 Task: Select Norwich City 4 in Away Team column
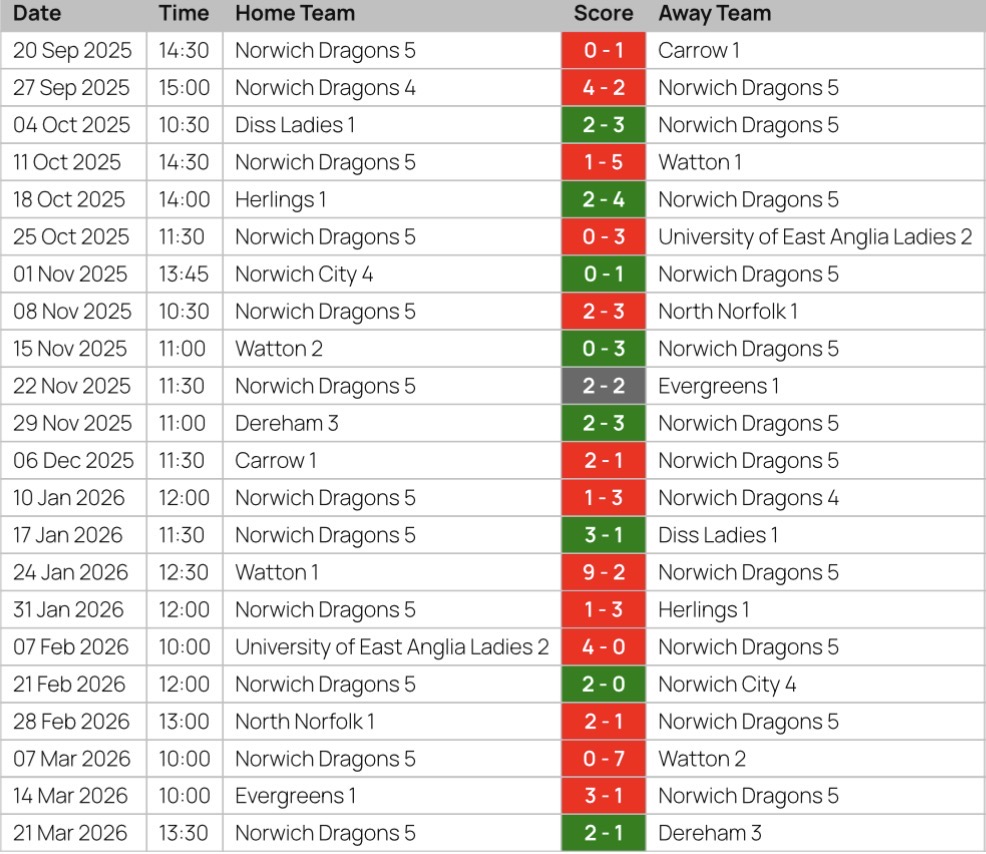[x=727, y=685]
